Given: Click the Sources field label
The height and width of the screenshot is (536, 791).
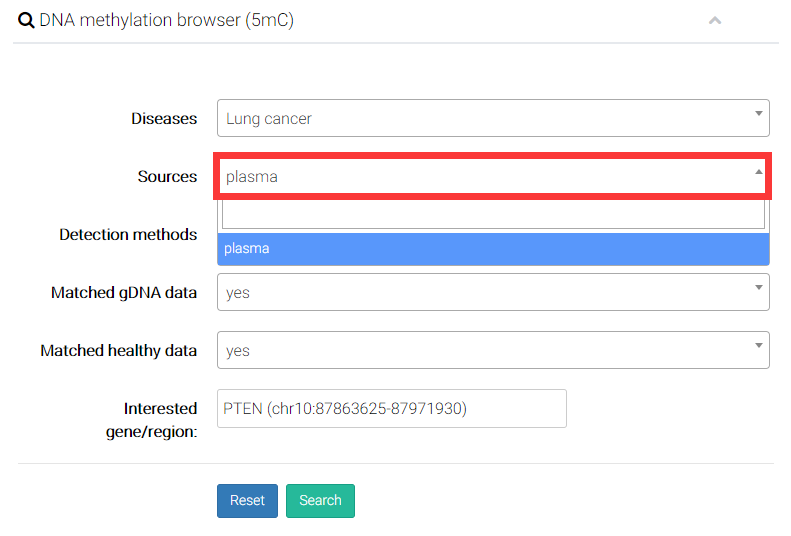Looking at the screenshot, I should 167,176.
